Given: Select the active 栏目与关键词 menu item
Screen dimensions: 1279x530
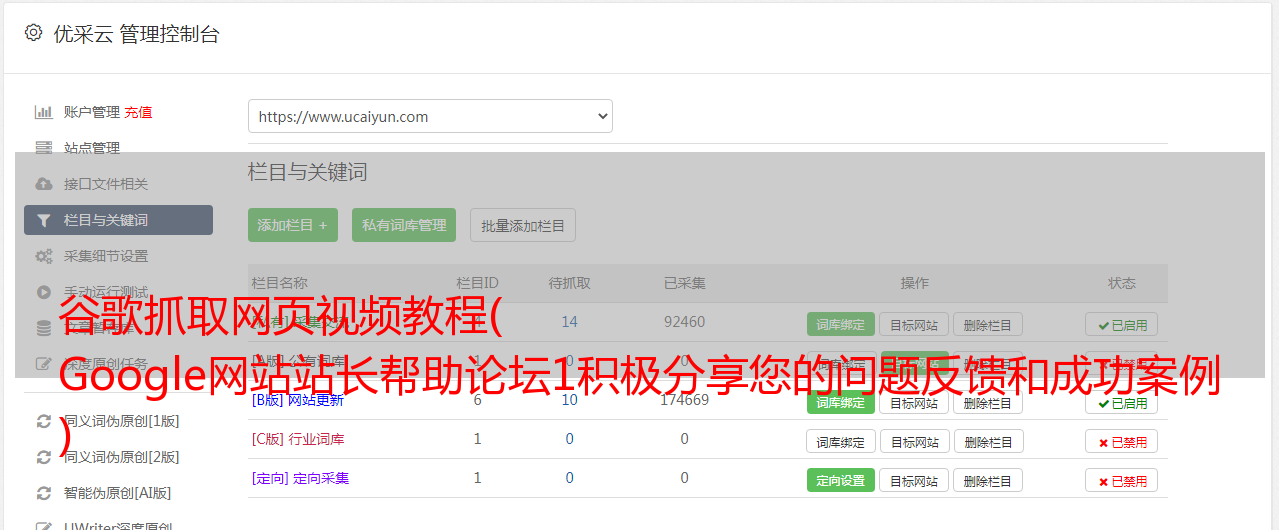Looking at the screenshot, I should 118,220.
